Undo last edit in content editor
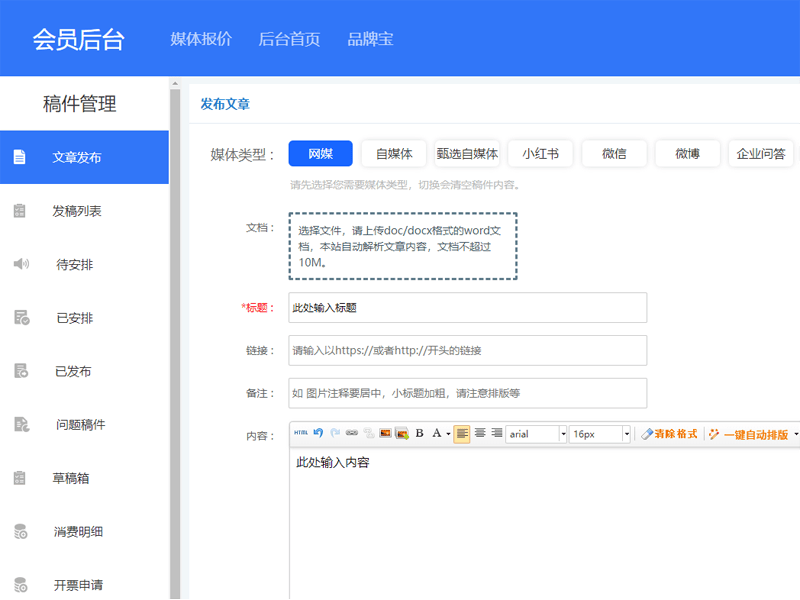The image size is (800, 600). [319, 434]
